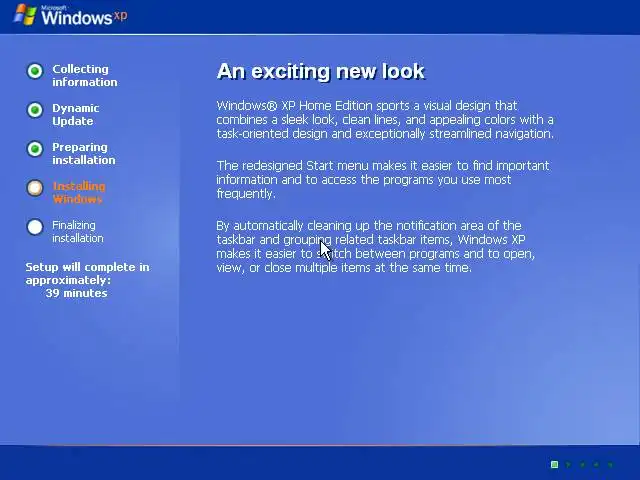Select the Preparing installation step bullet
Image resolution: width=640 pixels, height=480 pixels.
(x=35, y=149)
